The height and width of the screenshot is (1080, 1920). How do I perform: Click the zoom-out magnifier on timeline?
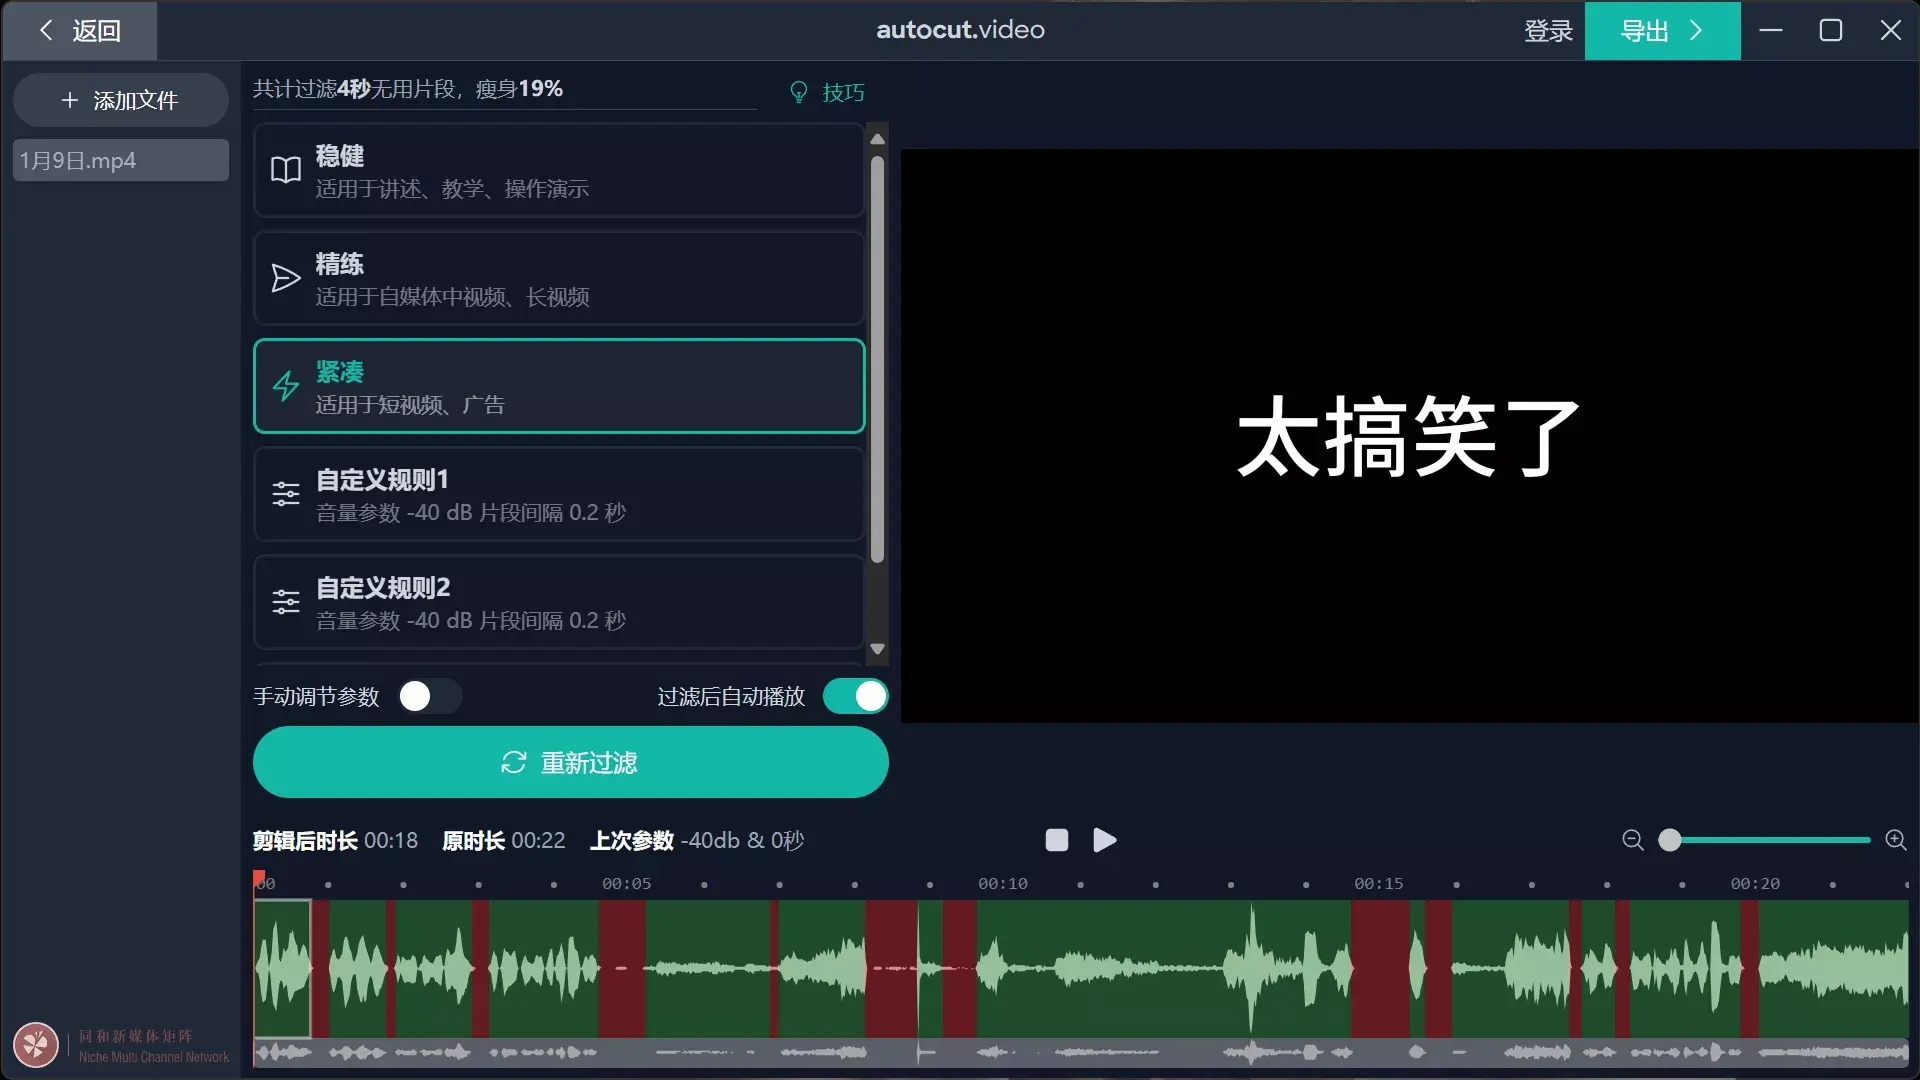[1633, 840]
